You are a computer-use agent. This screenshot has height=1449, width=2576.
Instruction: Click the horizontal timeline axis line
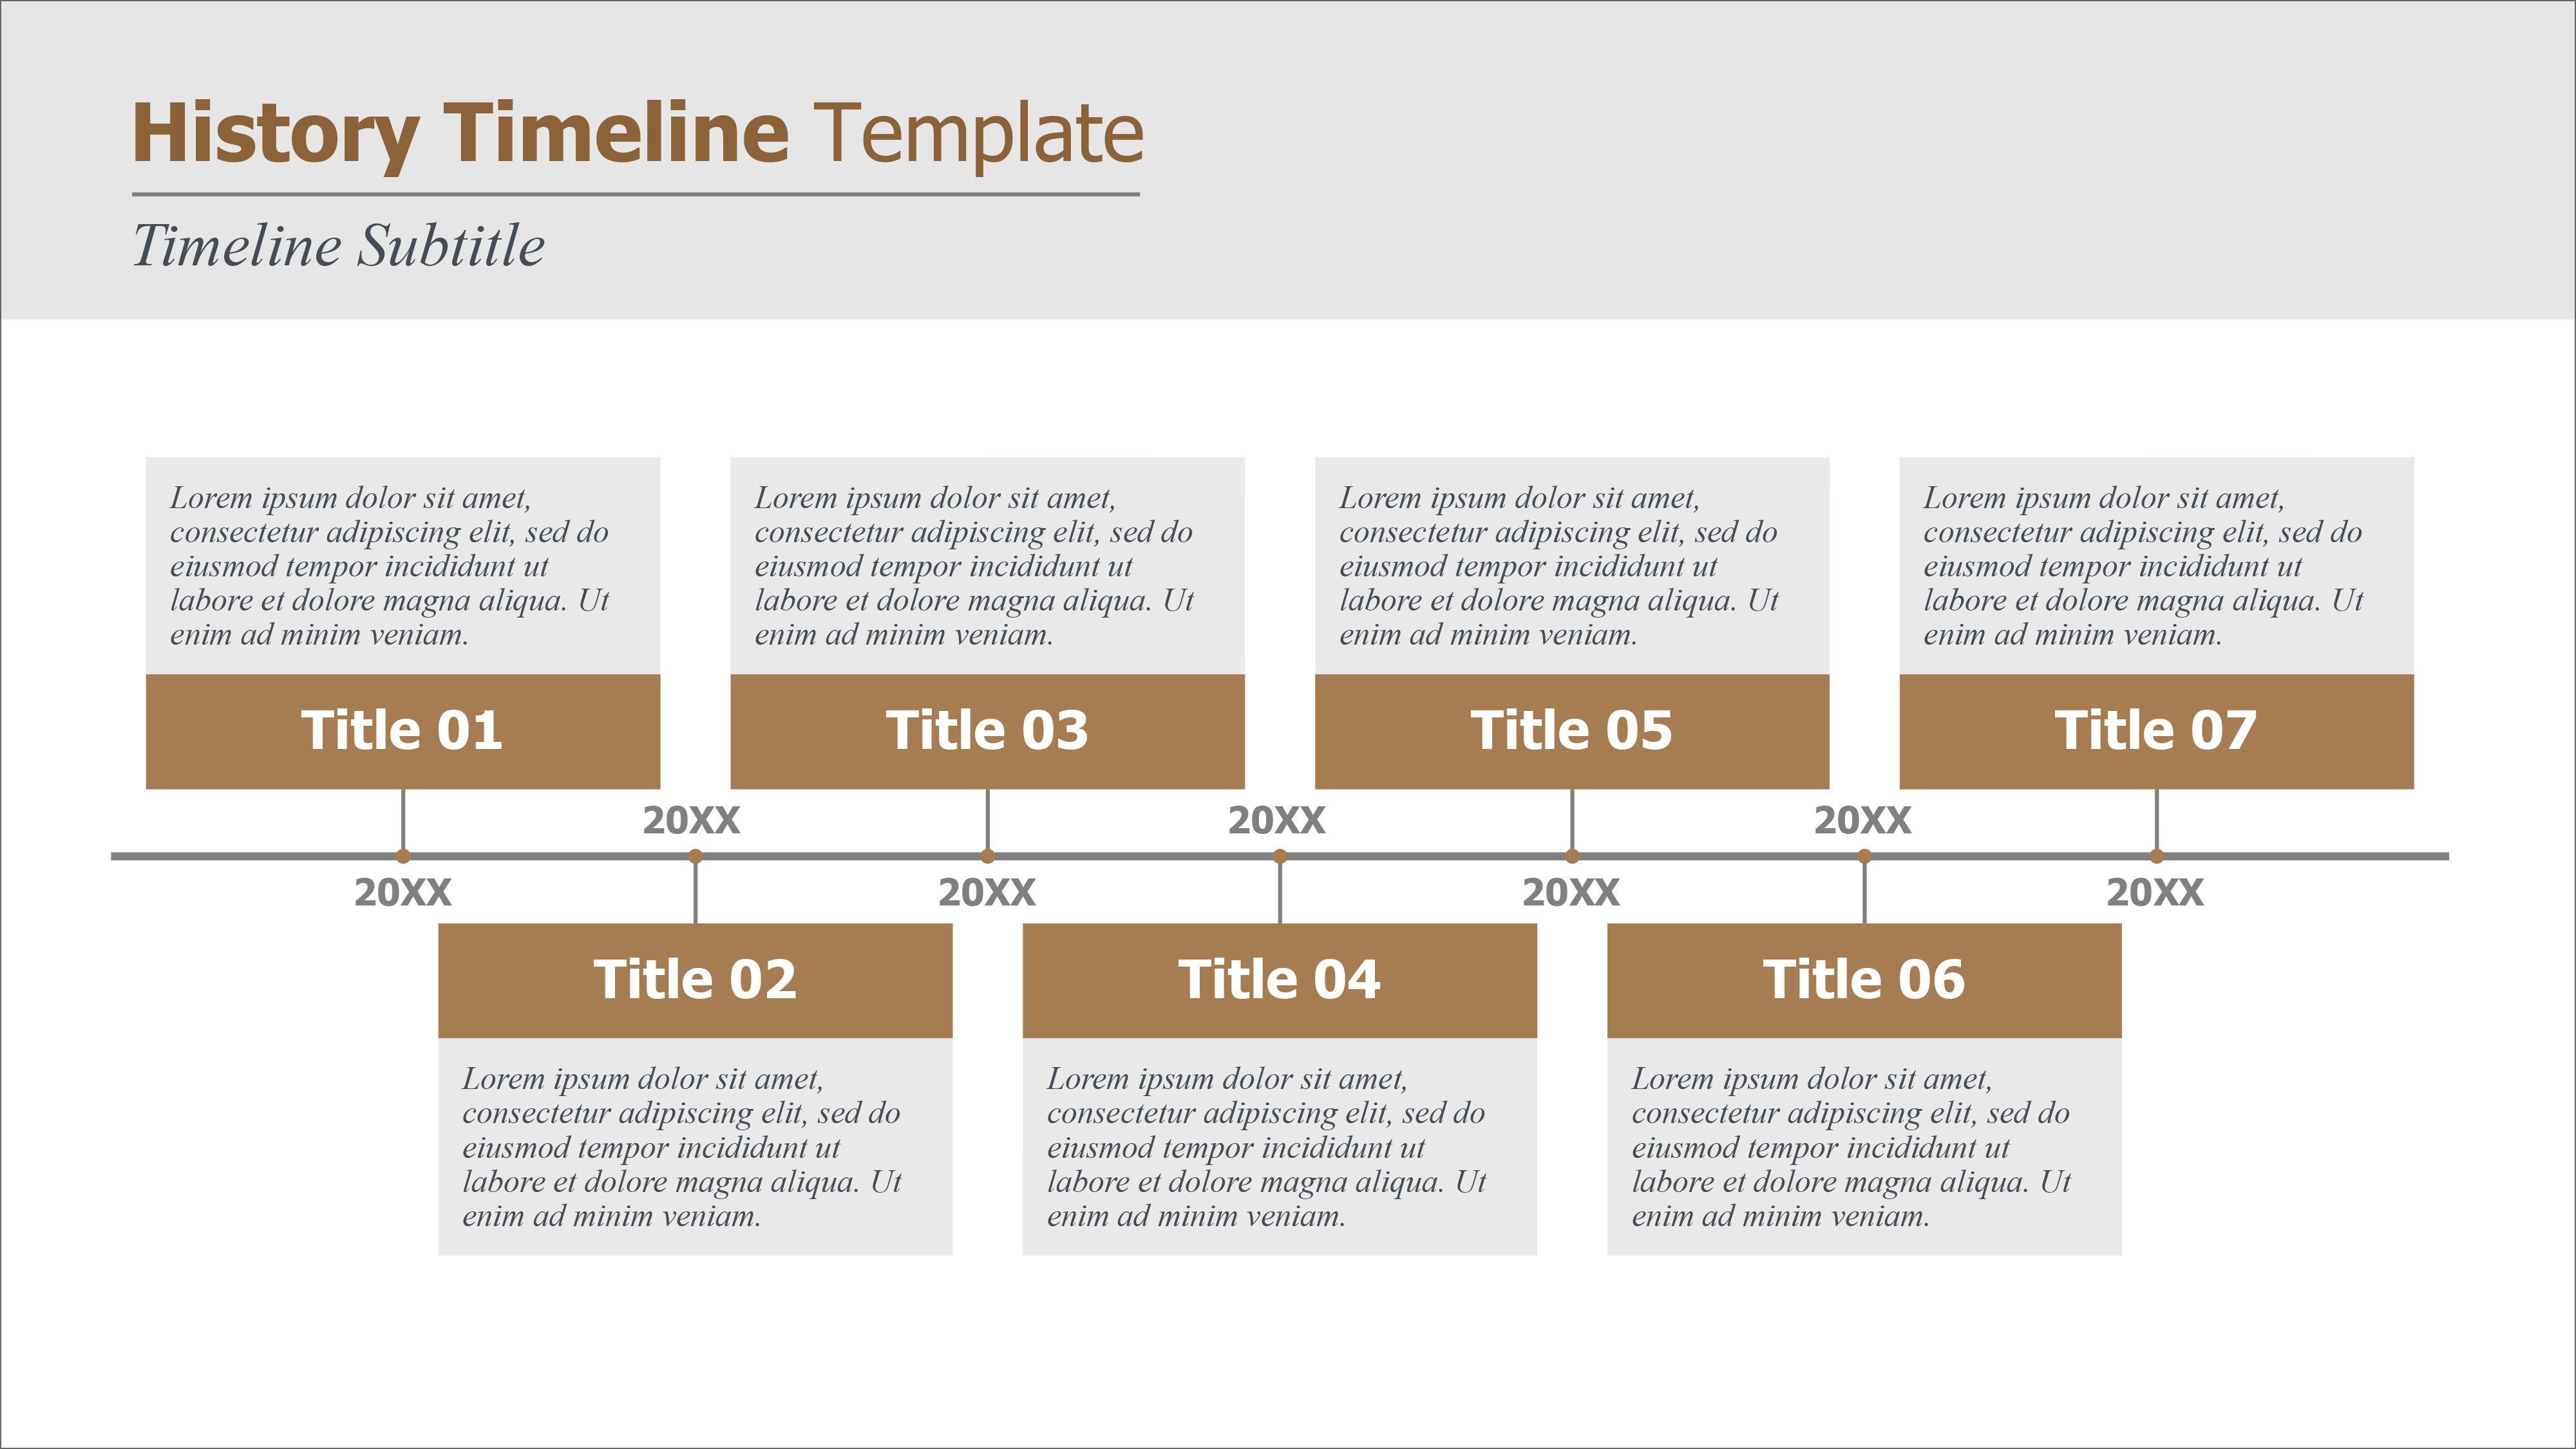click(x=1288, y=867)
